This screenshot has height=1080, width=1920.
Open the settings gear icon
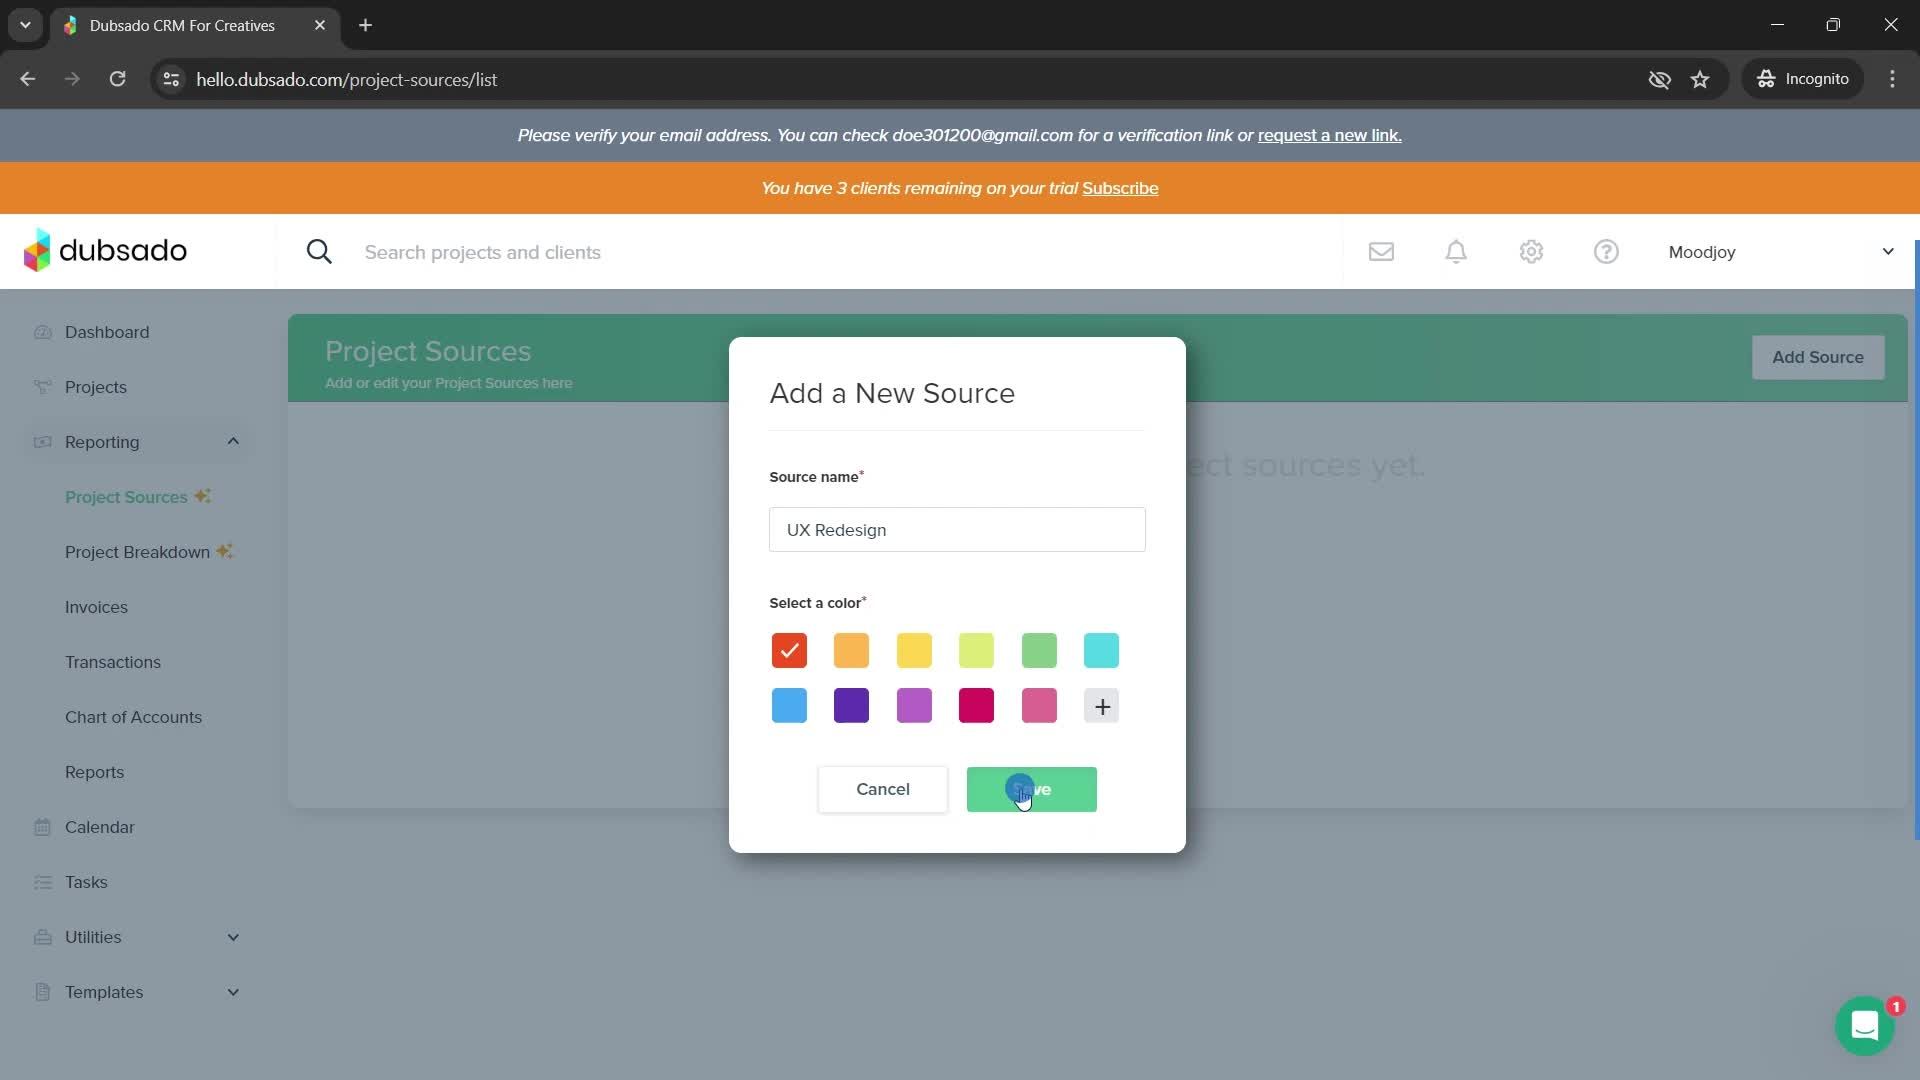tap(1531, 252)
